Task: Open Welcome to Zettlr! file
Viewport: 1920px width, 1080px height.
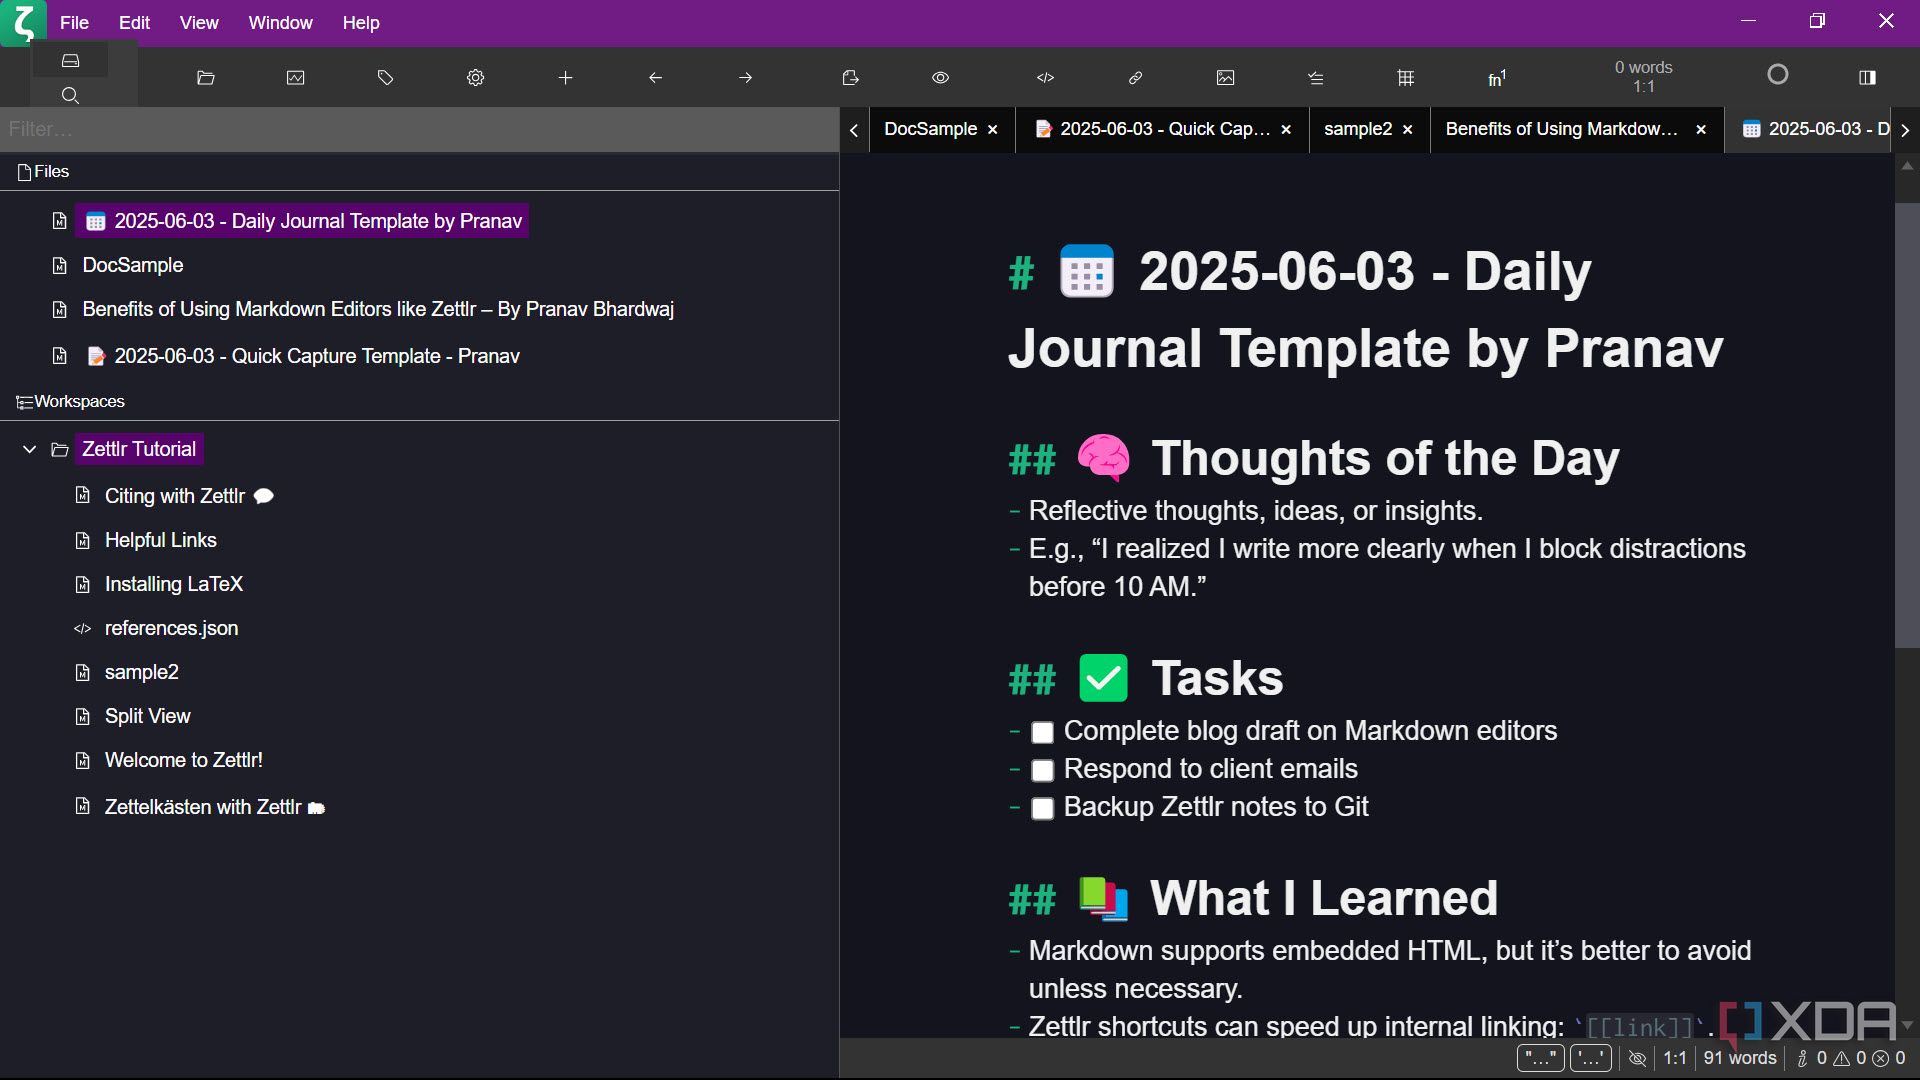Action: (x=184, y=760)
